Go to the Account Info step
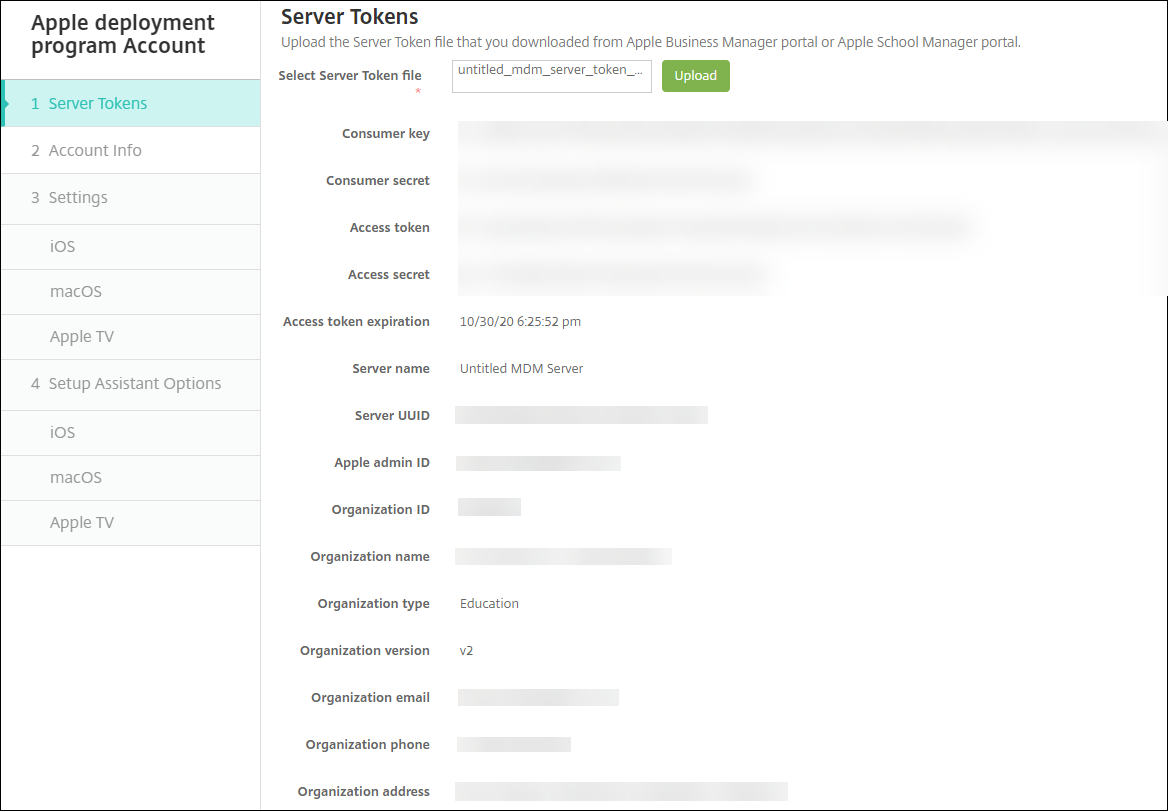Screen dimensions: 1168x811 (95, 151)
